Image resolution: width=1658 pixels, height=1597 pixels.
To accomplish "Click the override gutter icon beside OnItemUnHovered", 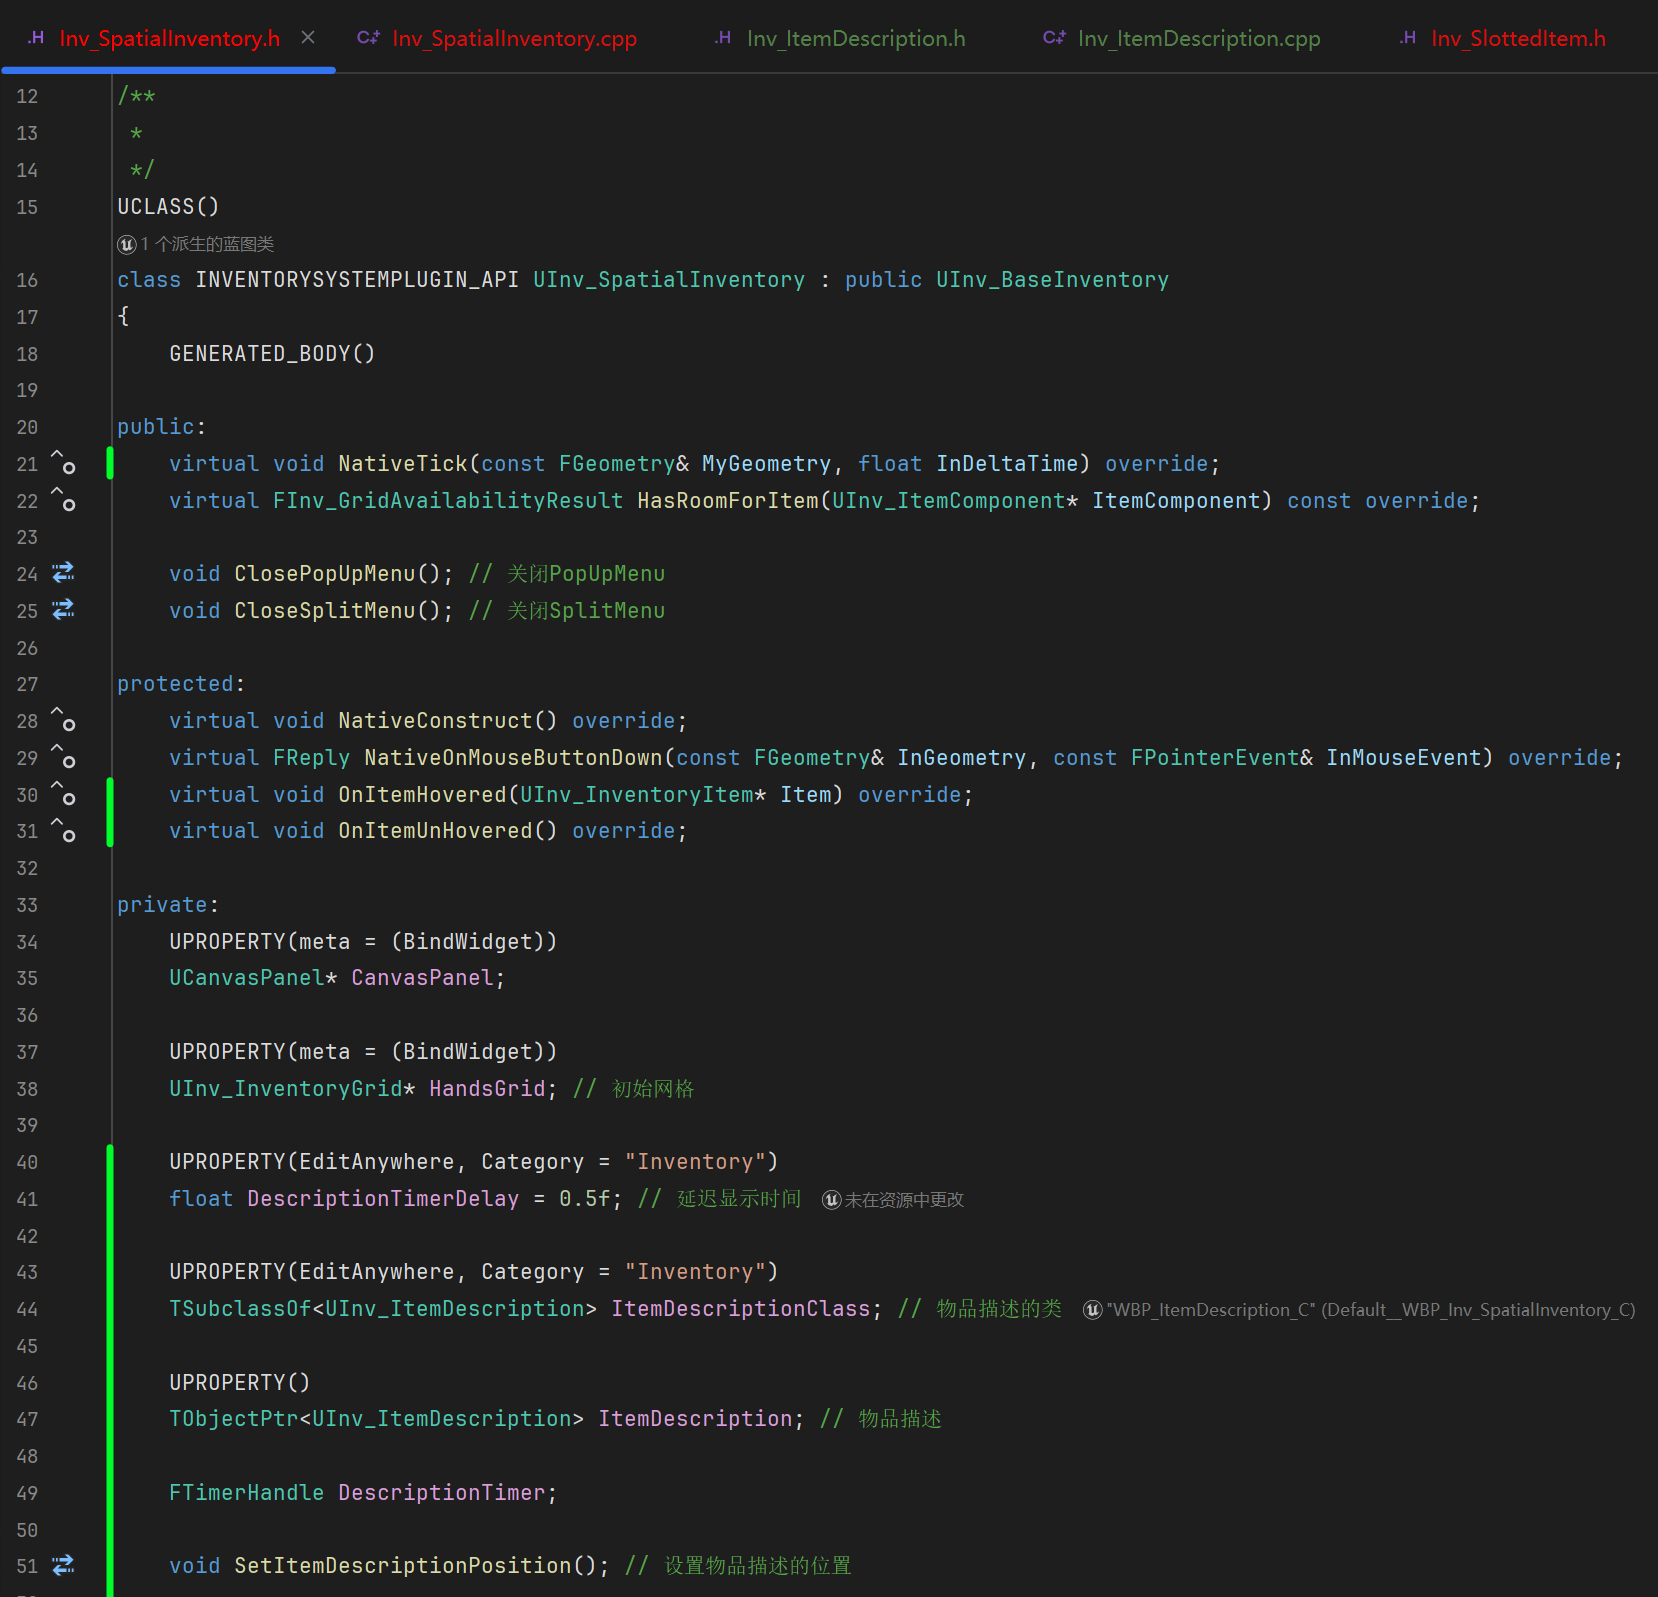I will coord(63,830).
